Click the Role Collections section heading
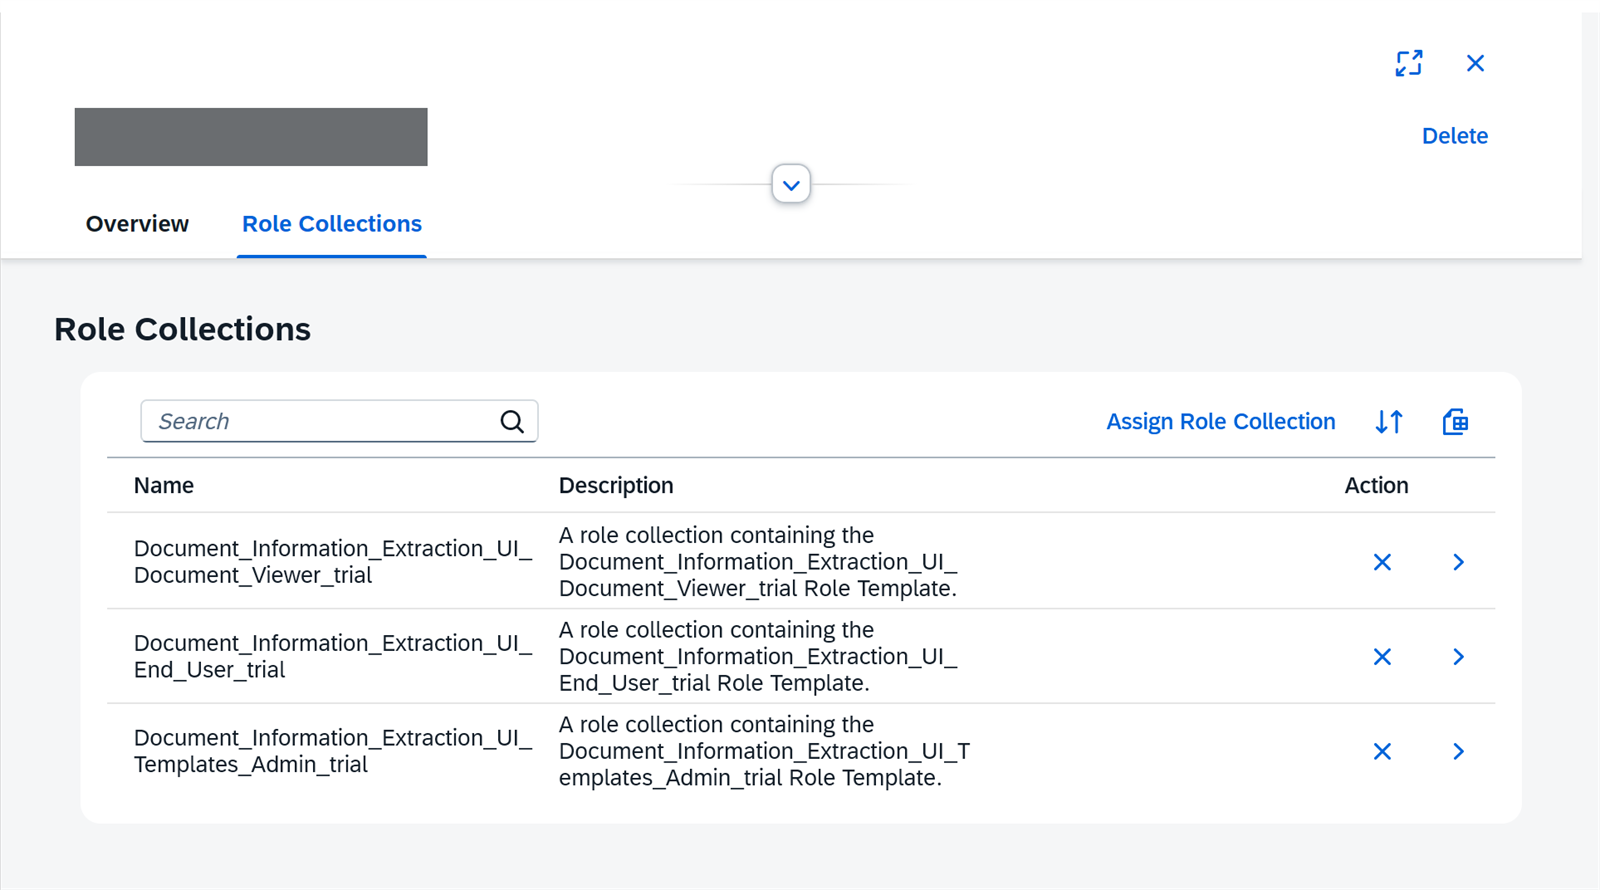Viewport: 1600px width, 890px height. tap(183, 329)
